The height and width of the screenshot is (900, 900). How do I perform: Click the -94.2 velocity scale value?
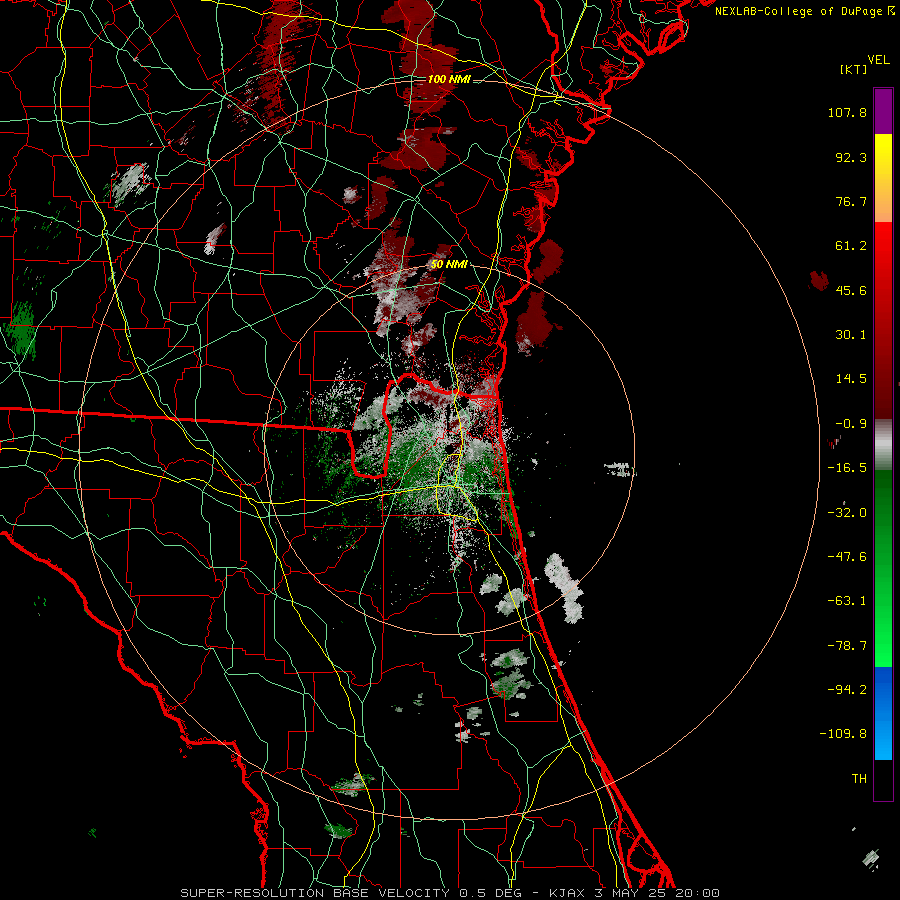pyautogui.click(x=847, y=690)
